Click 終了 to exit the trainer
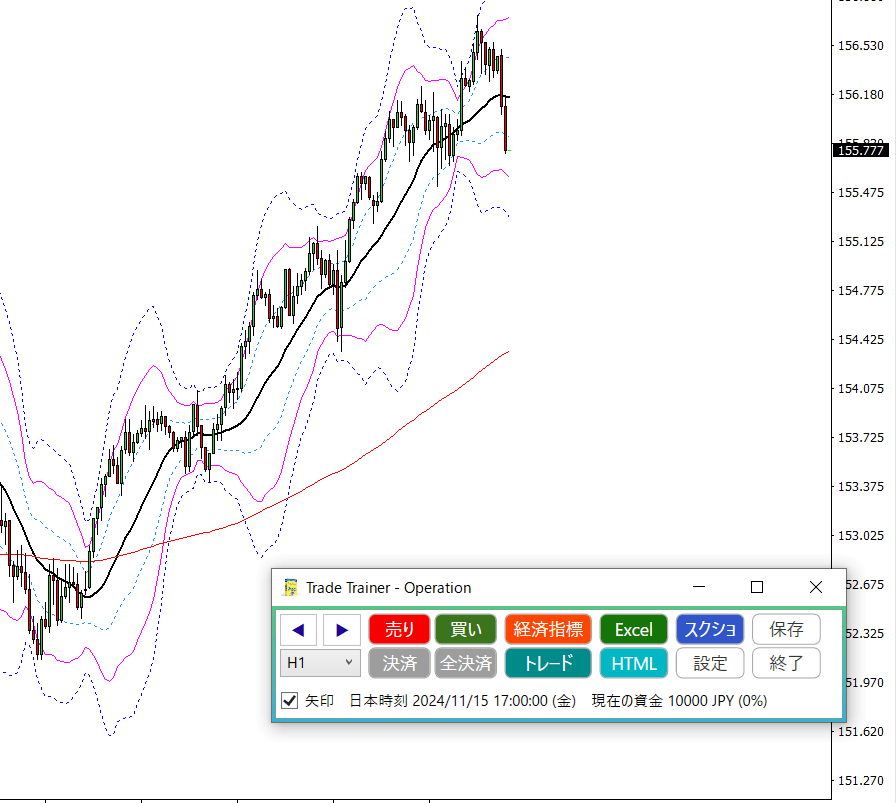 point(786,662)
